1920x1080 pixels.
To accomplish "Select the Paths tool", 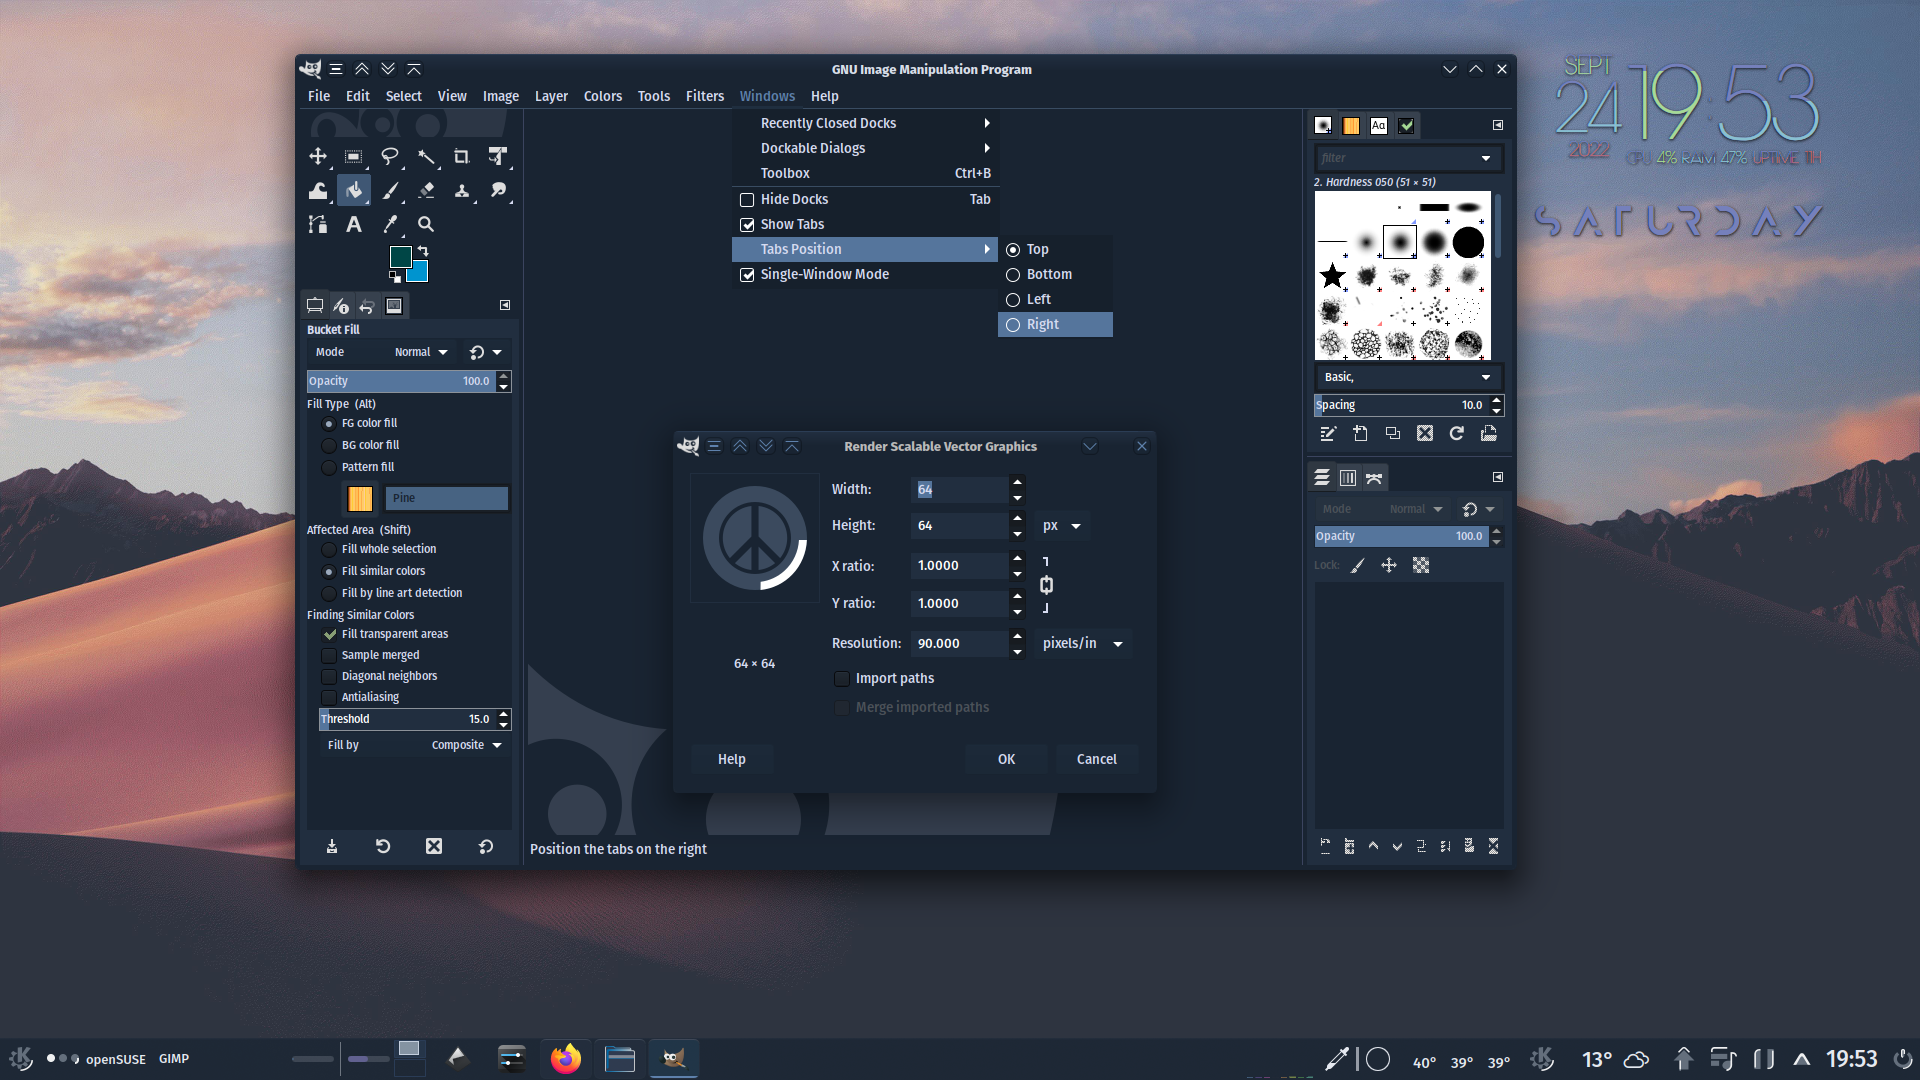I will (x=318, y=224).
